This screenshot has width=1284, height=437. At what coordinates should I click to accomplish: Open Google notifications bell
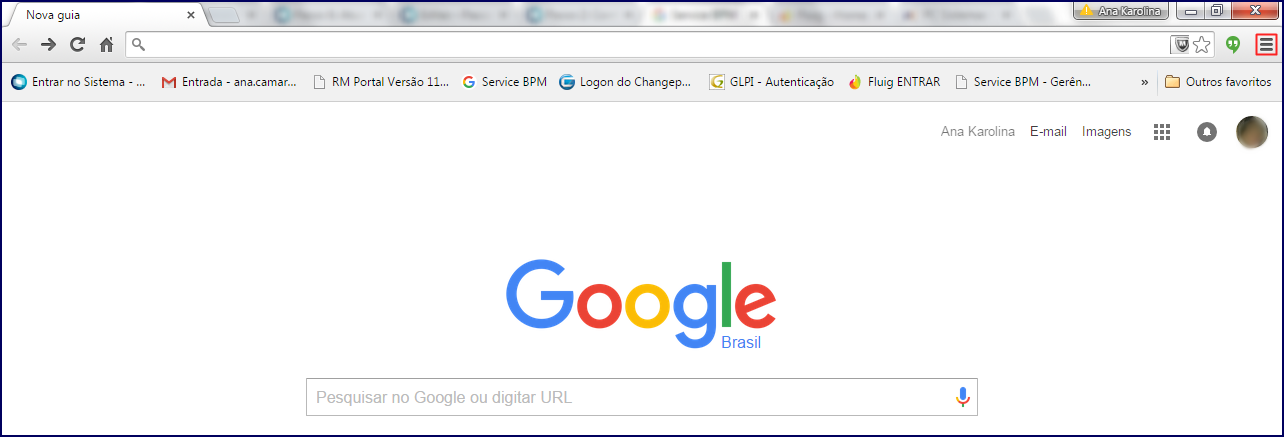1207,132
